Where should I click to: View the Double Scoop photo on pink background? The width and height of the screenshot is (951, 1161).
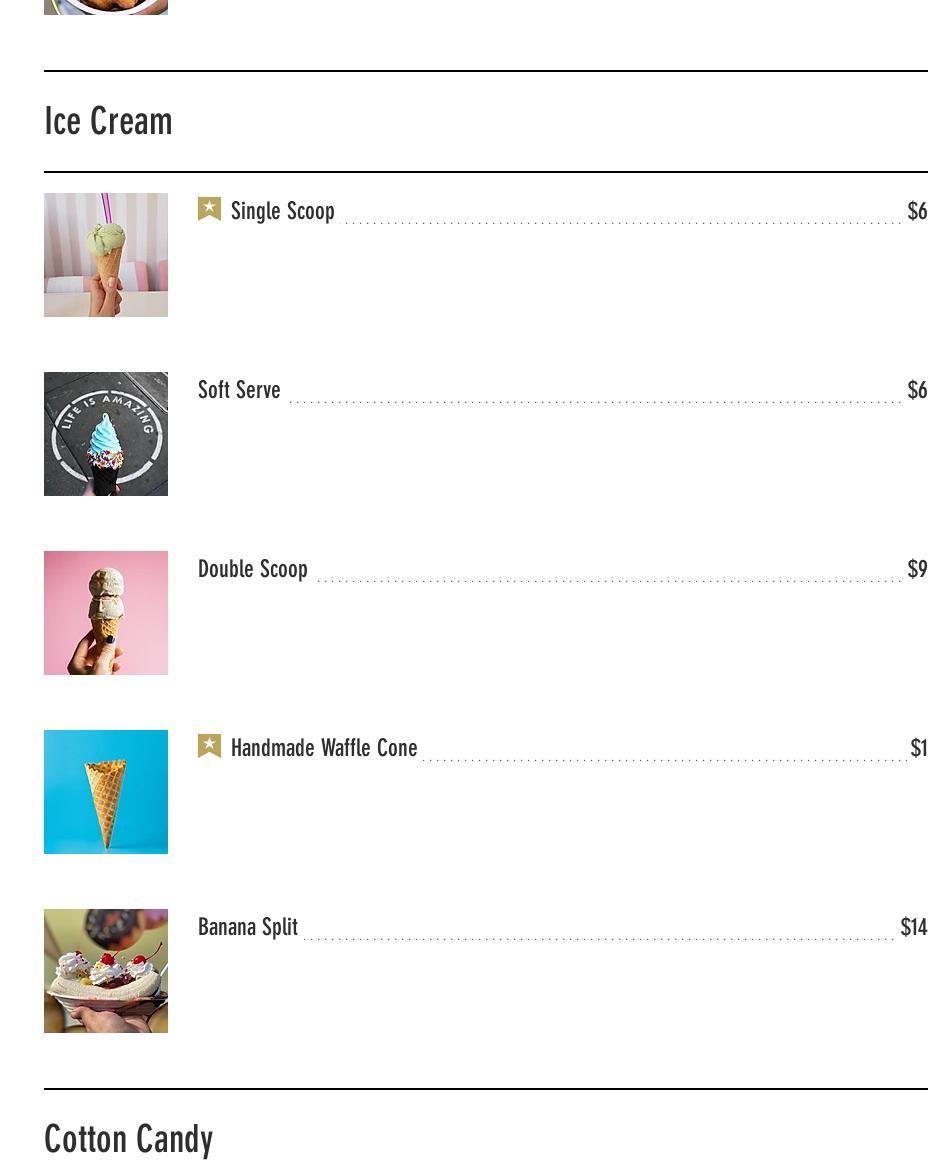(x=106, y=613)
